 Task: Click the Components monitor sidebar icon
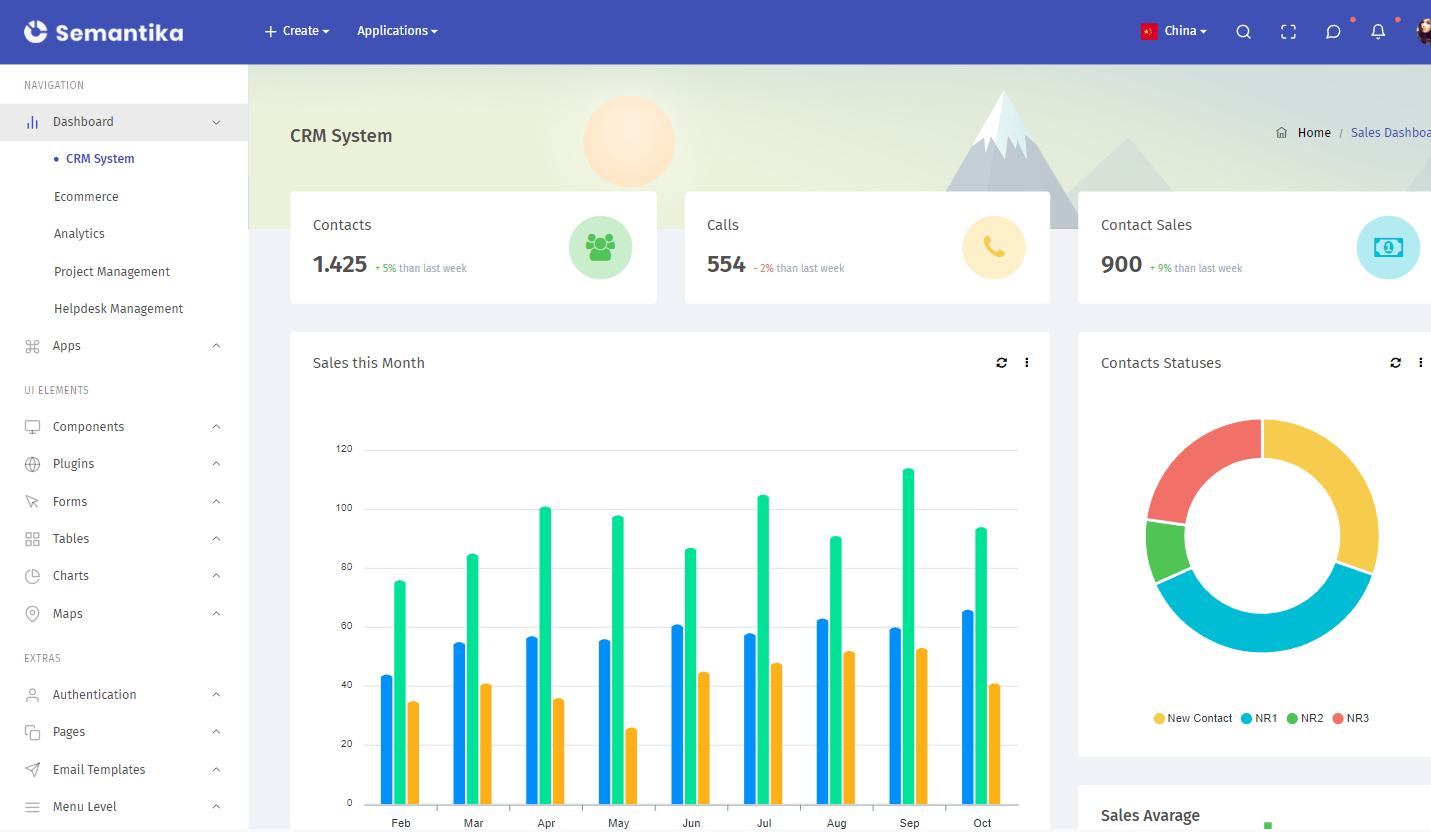tap(32, 427)
